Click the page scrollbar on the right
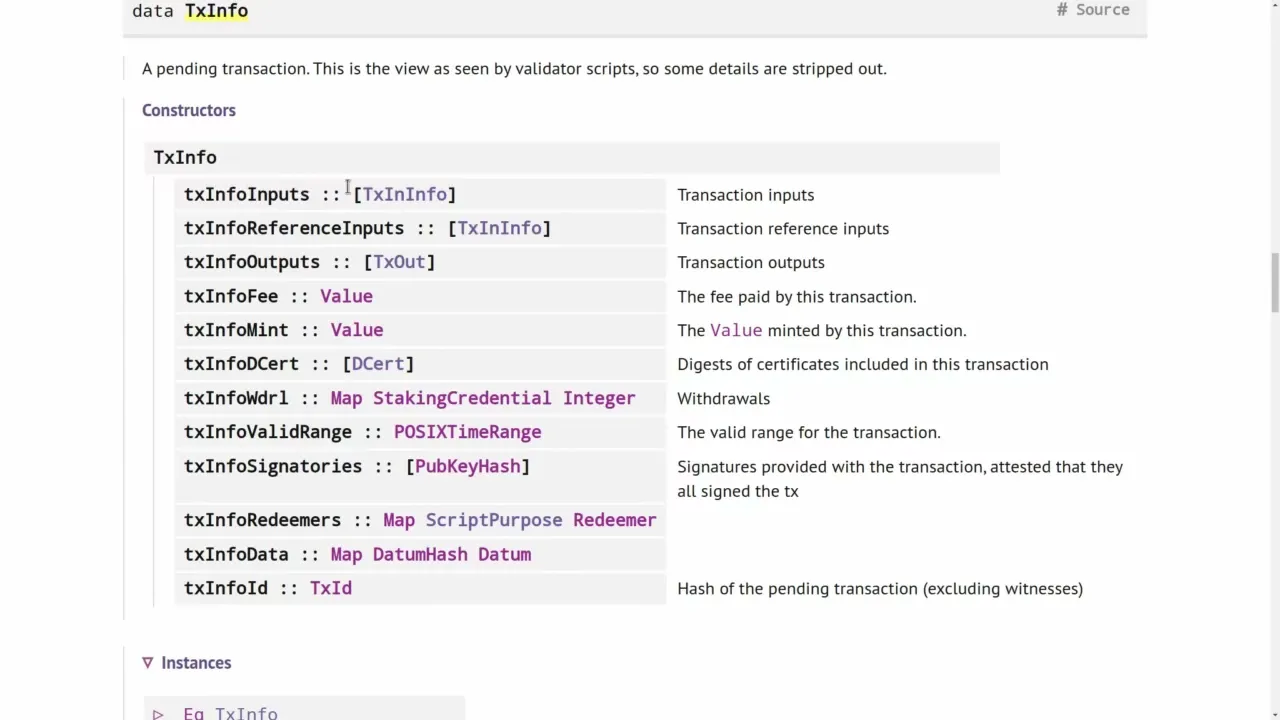The image size is (1280, 720). pos(1274,285)
